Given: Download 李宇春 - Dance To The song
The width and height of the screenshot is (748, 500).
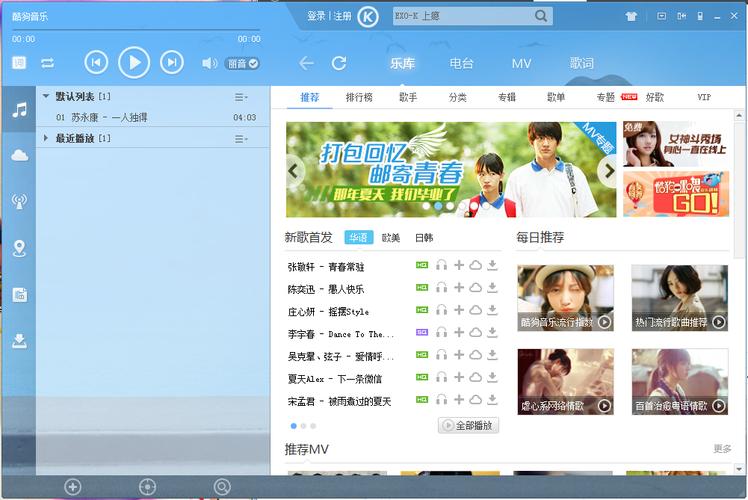Looking at the screenshot, I should (x=492, y=333).
